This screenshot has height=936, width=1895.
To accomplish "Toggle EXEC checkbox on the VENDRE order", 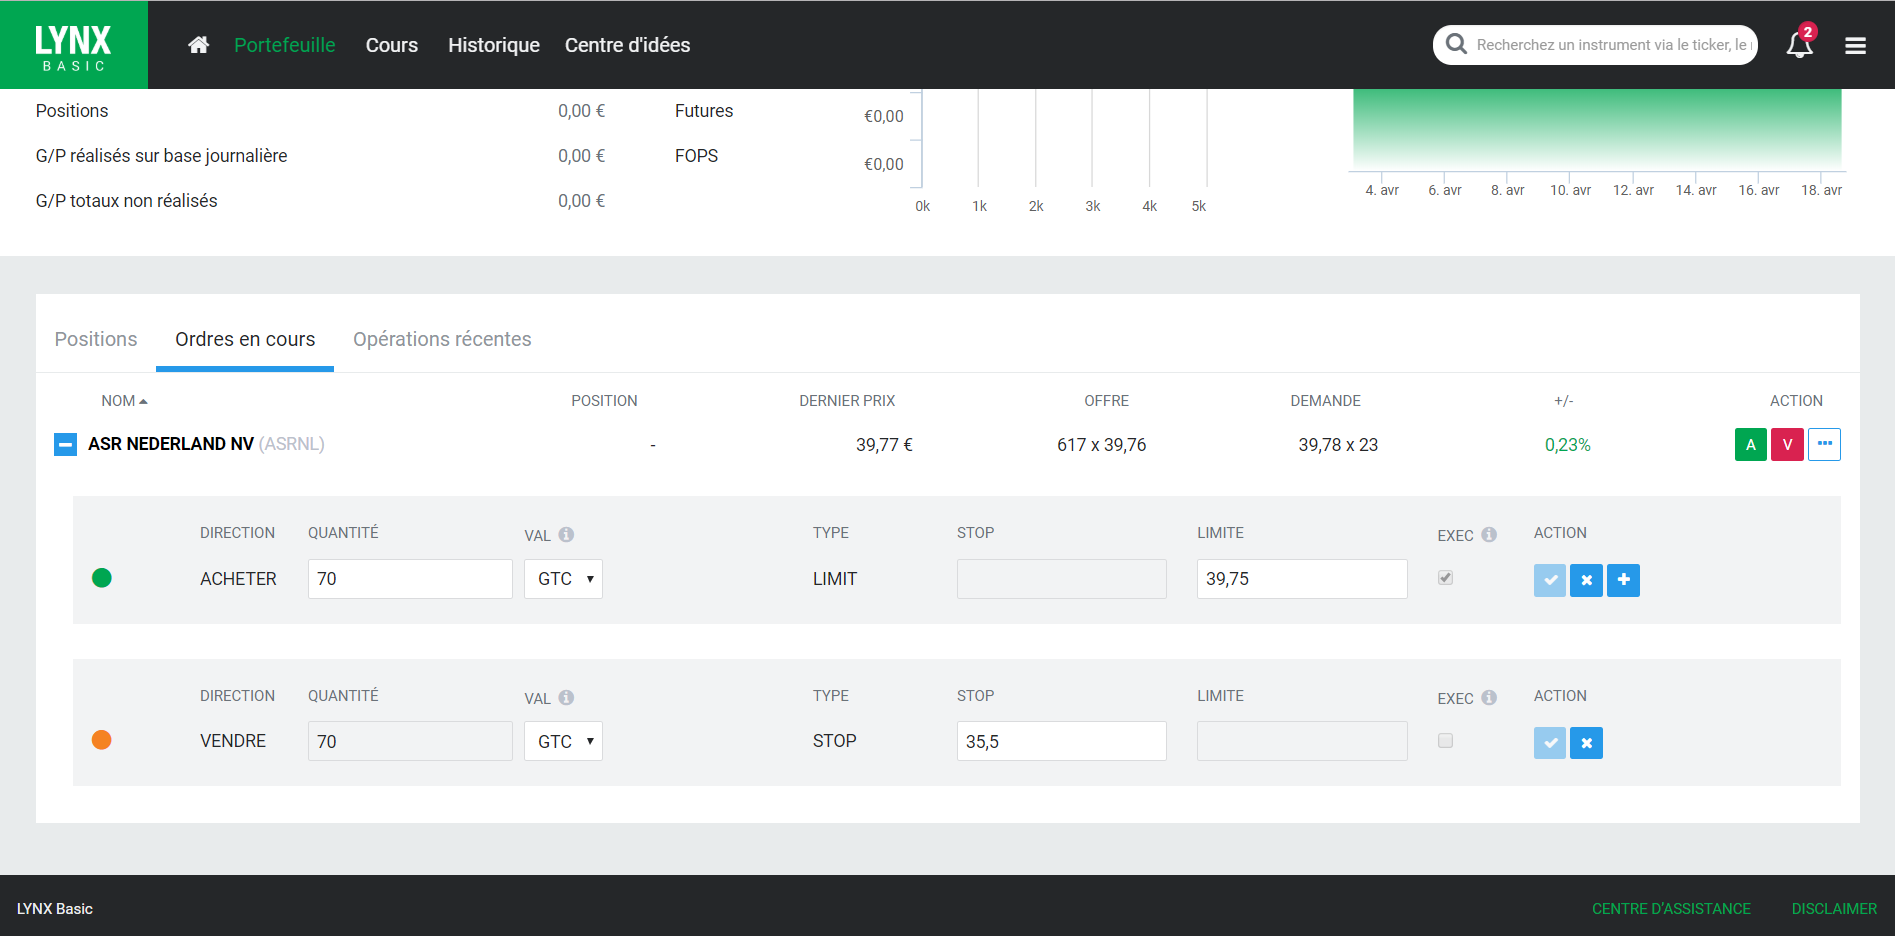I will 1445,741.
